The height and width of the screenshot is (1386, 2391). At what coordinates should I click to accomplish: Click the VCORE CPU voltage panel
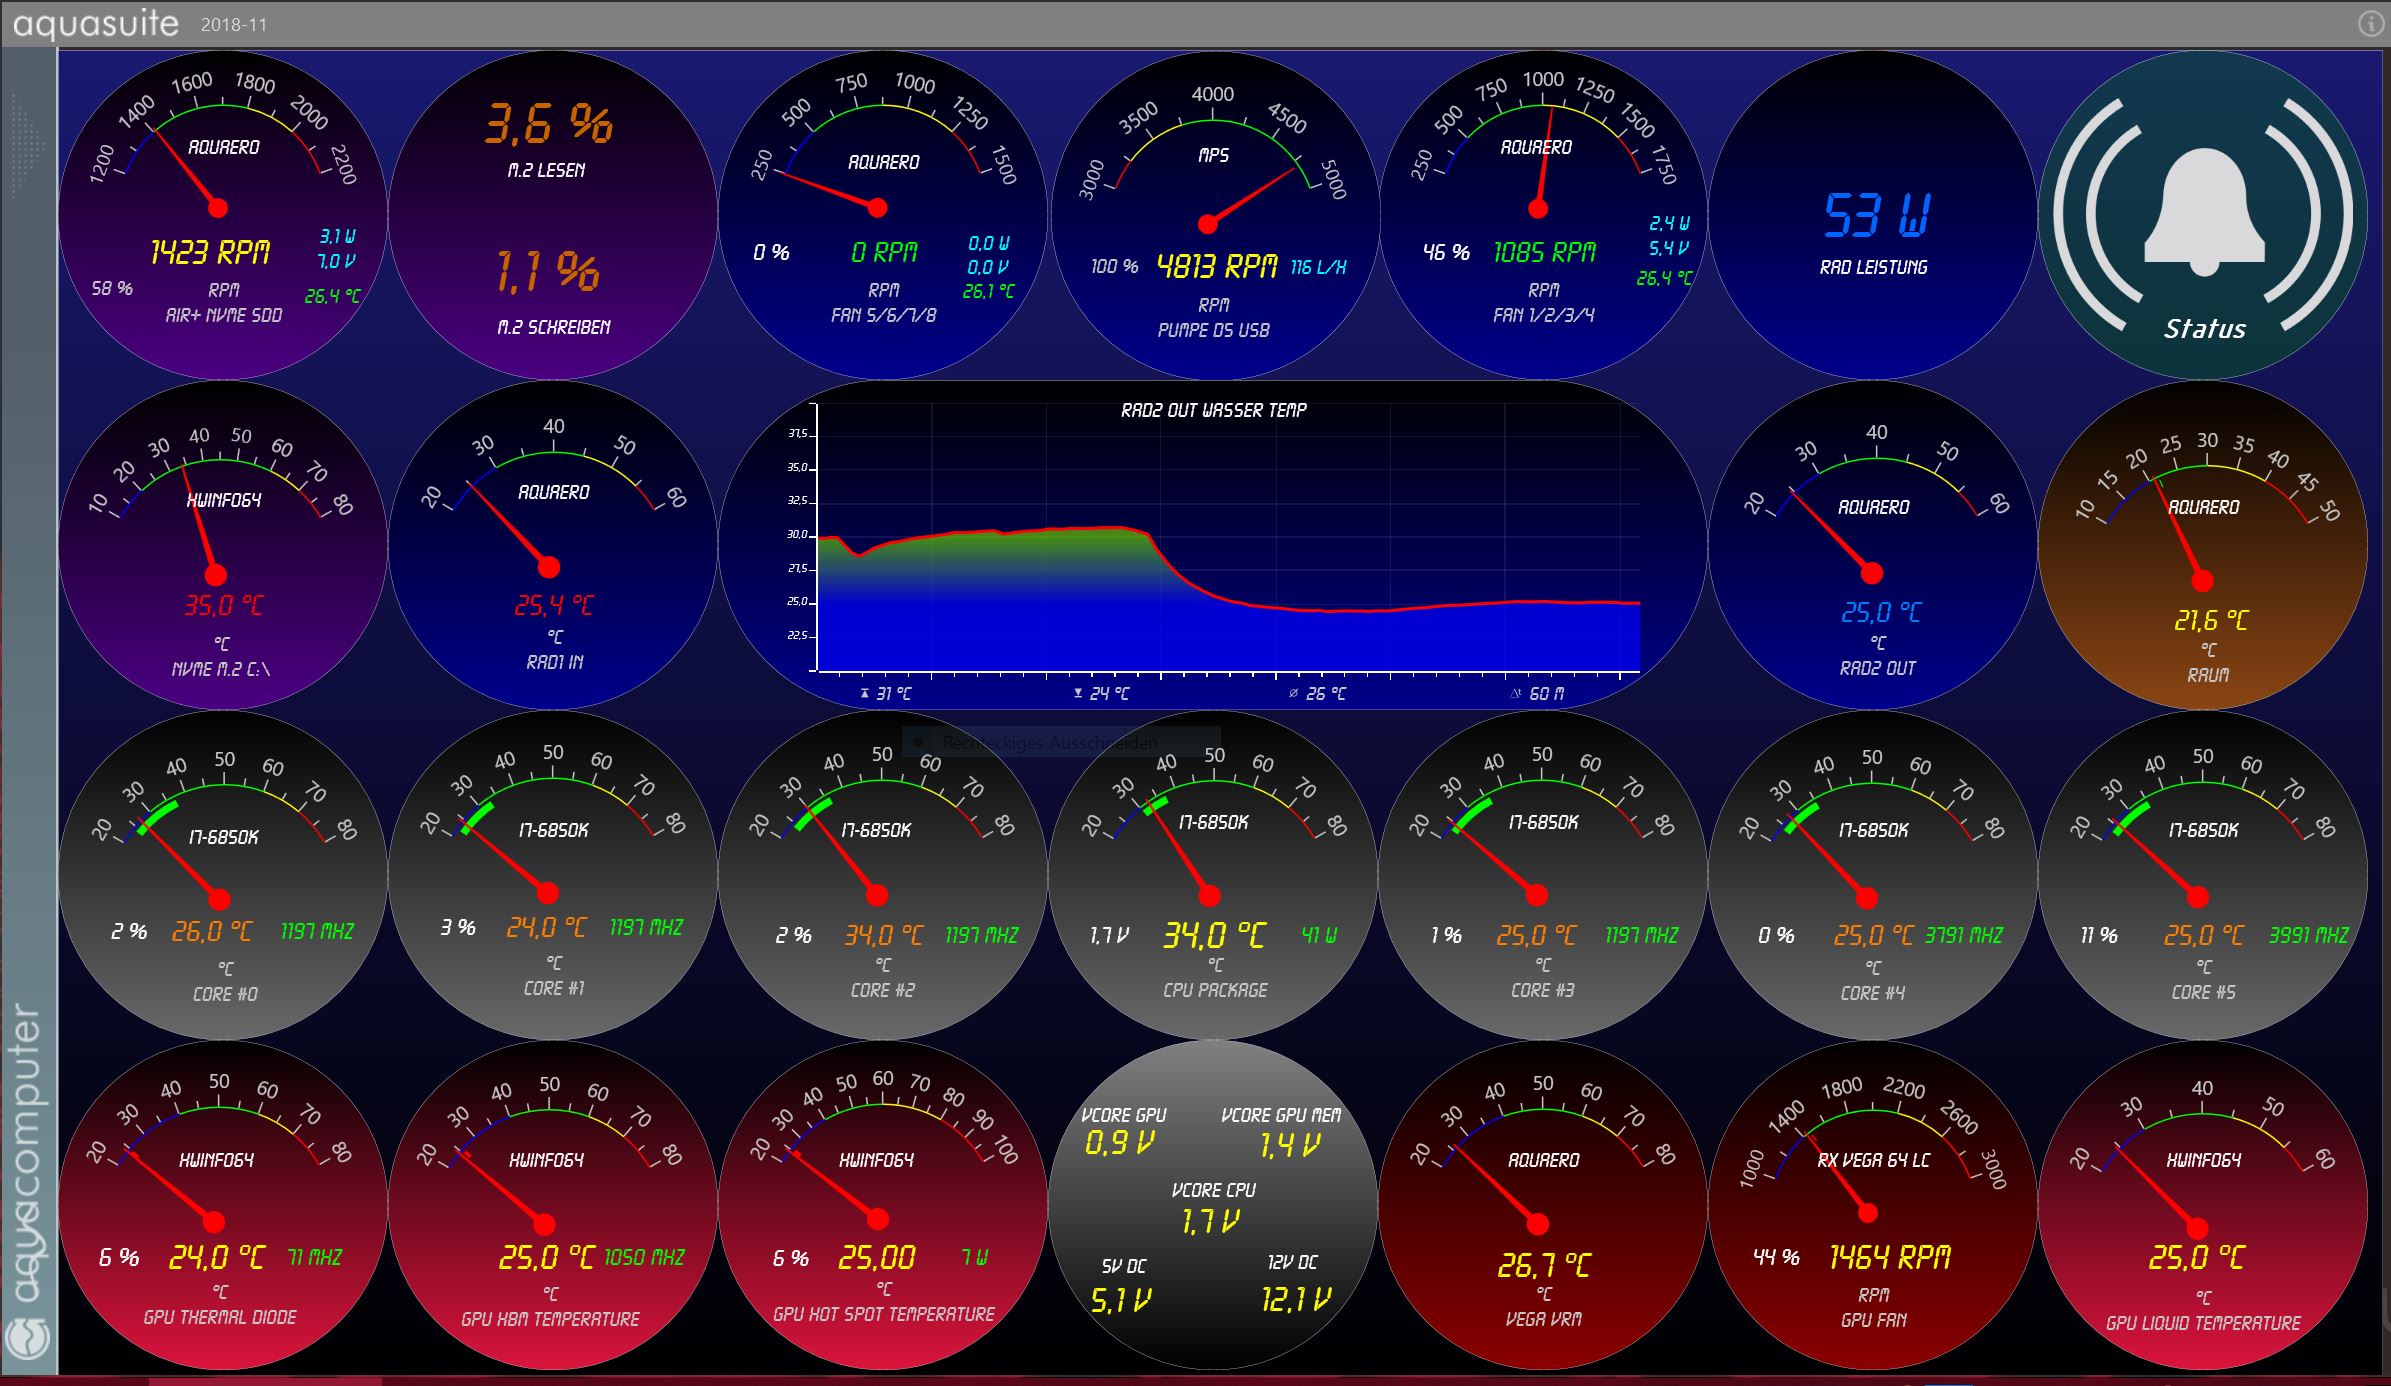1213,1207
